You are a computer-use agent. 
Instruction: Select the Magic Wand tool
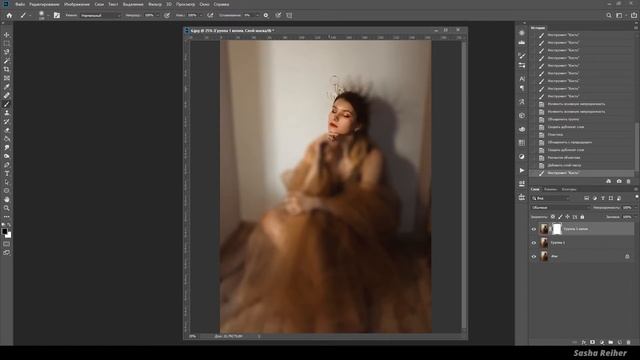(x=7, y=60)
